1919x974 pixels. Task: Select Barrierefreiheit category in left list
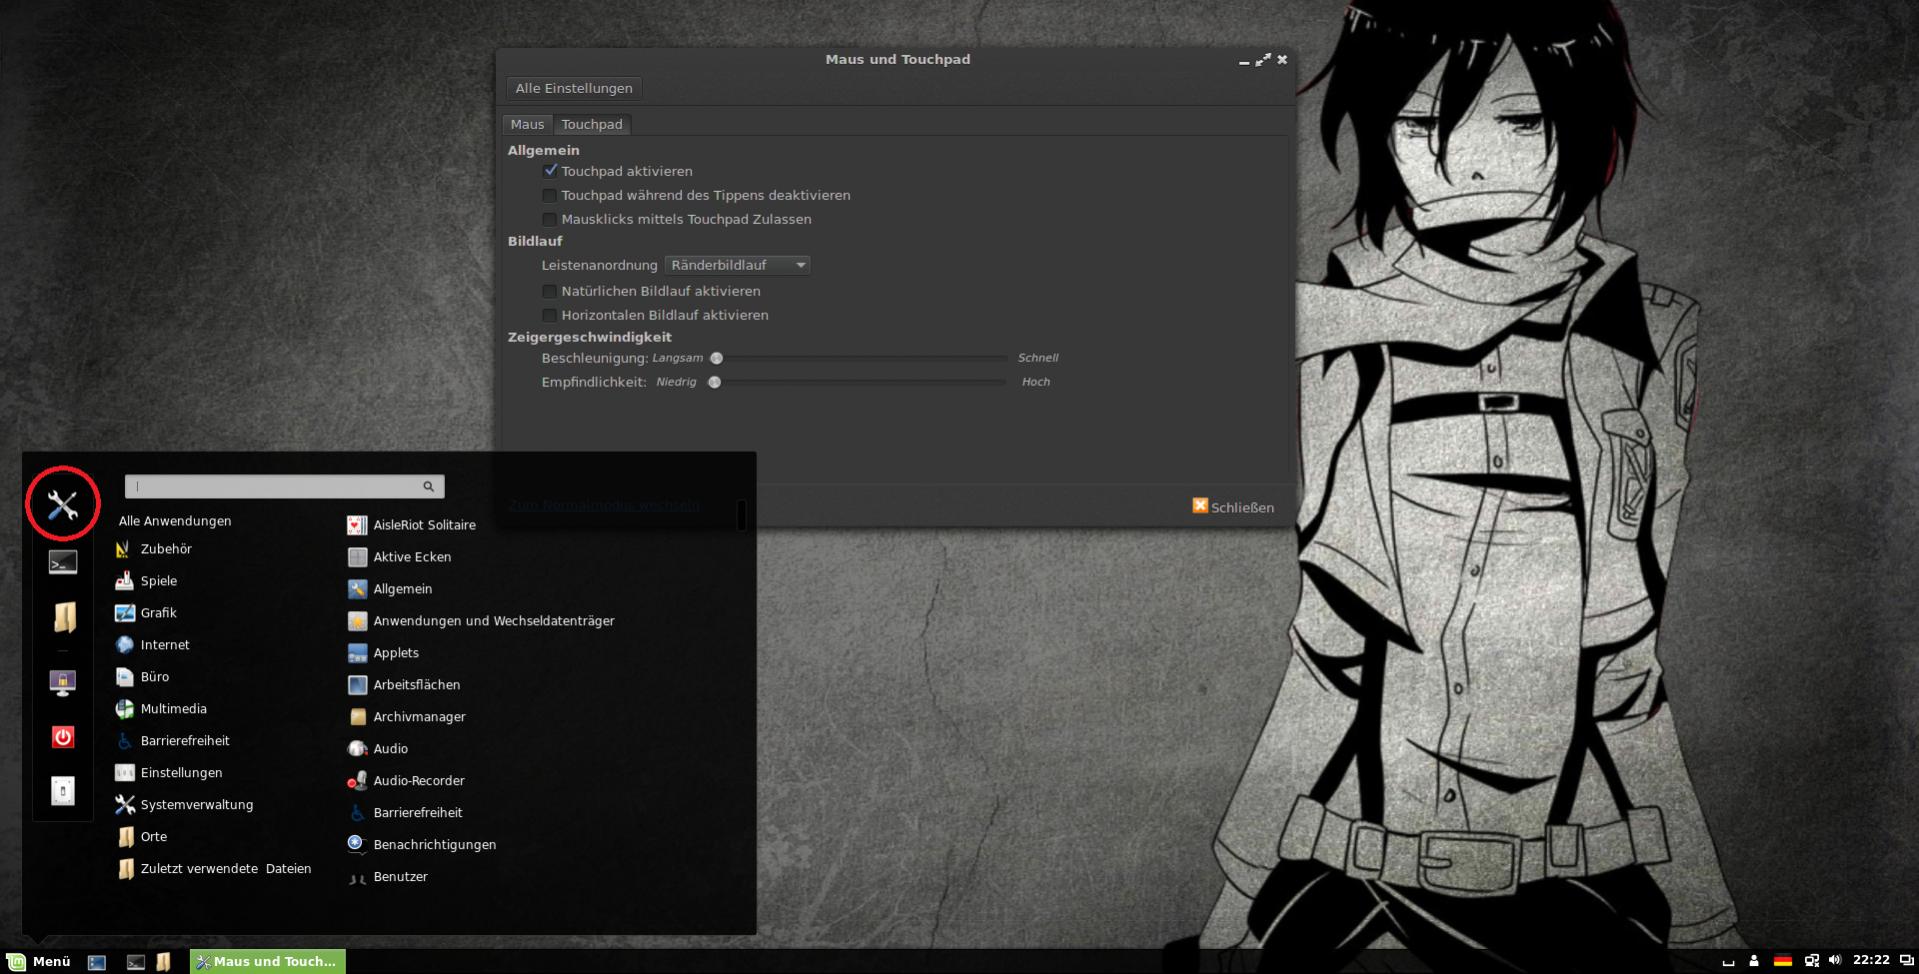pyautogui.click(x=172, y=741)
